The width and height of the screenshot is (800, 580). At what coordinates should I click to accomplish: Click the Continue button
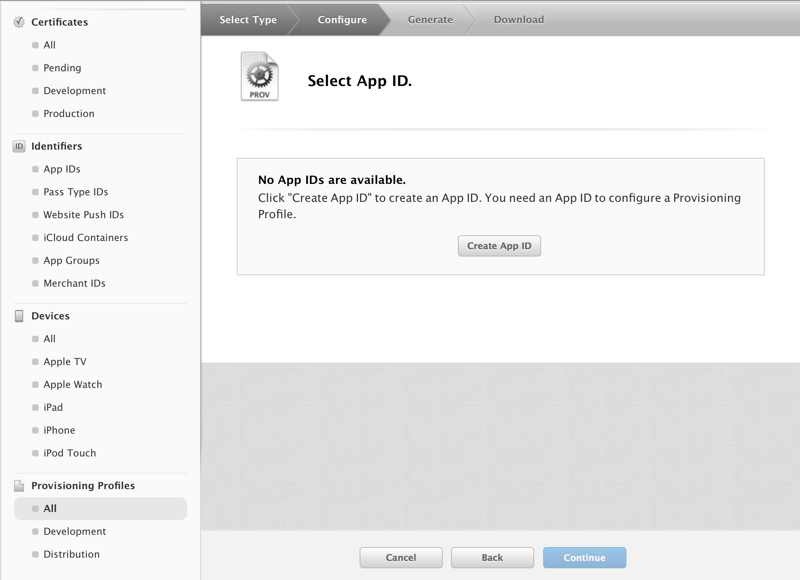coord(585,558)
